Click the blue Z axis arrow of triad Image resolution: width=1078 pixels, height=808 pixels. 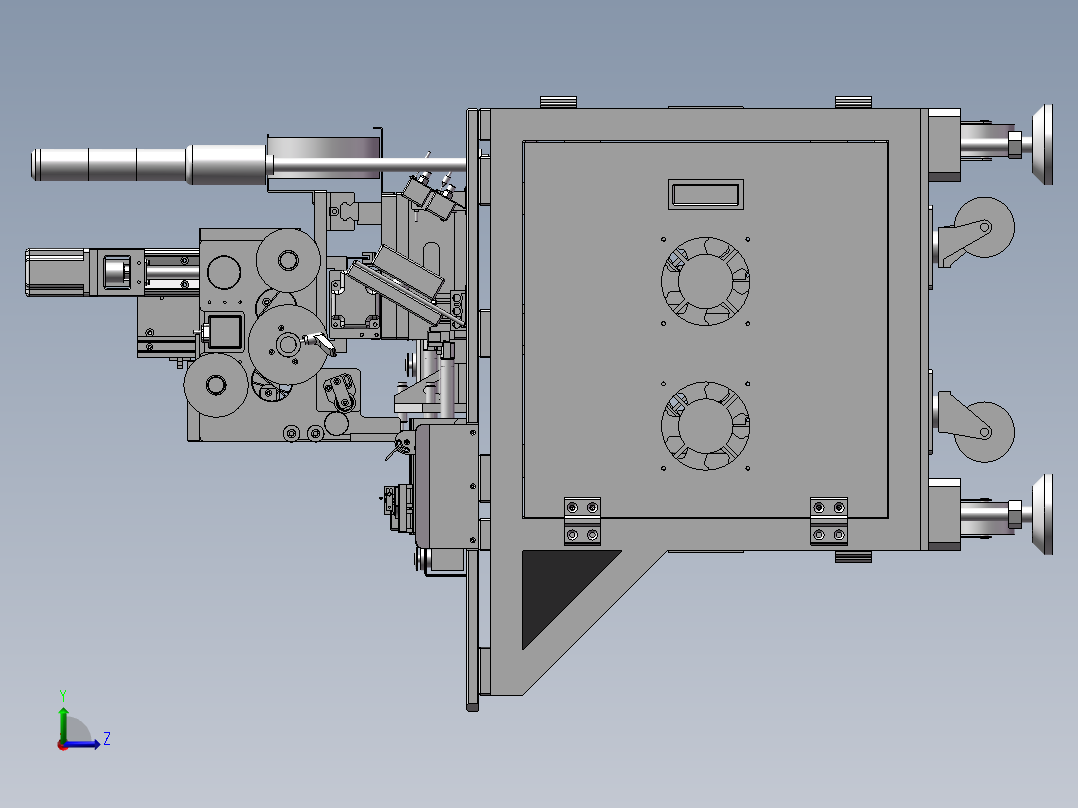(82, 743)
